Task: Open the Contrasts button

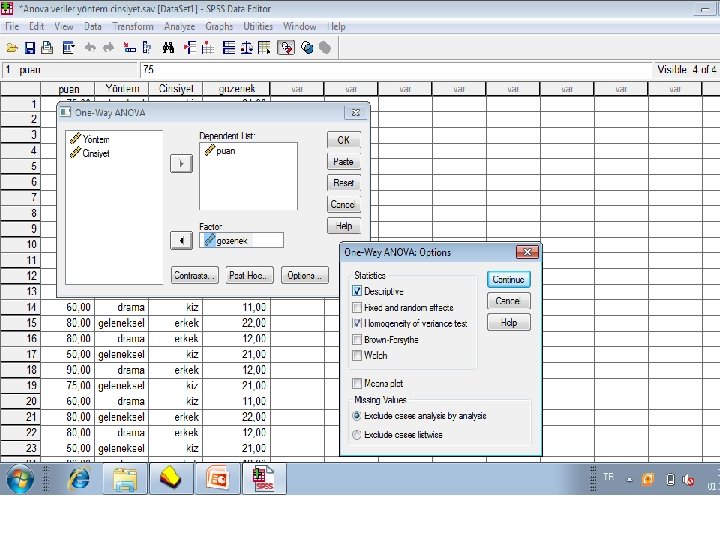Action: [195, 275]
